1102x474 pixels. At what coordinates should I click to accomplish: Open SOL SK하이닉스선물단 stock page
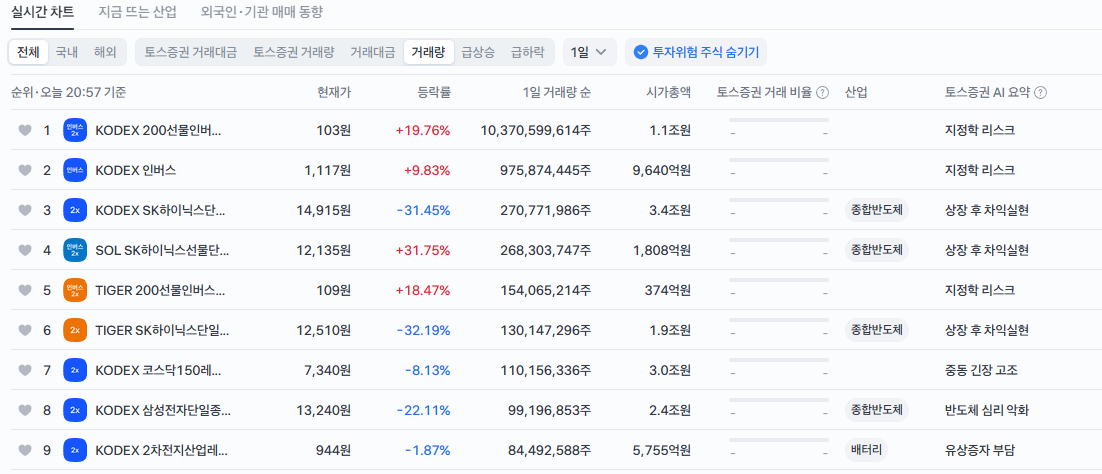(x=161, y=250)
